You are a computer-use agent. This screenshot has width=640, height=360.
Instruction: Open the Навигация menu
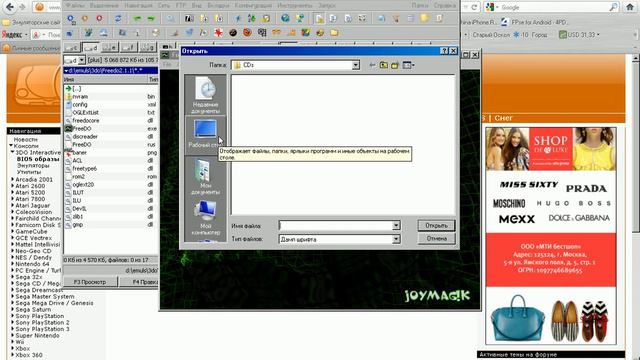(x=138, y=6)
